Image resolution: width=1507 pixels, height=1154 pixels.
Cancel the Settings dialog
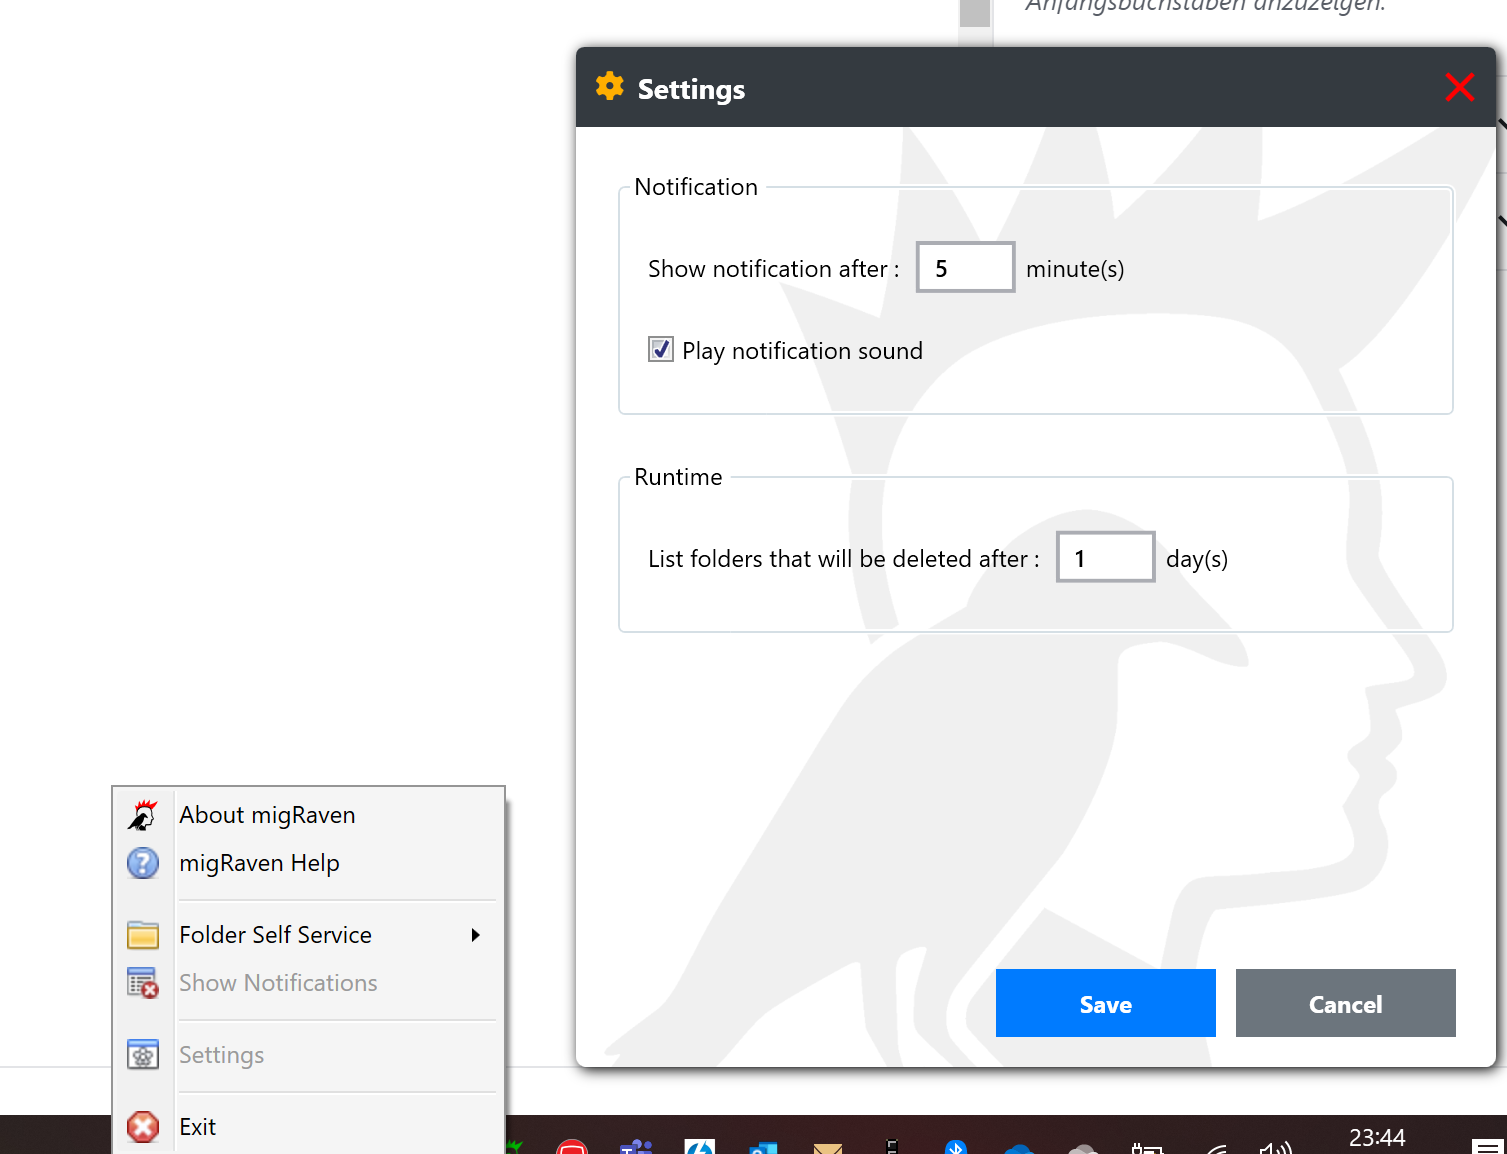pos(1346,1003)
